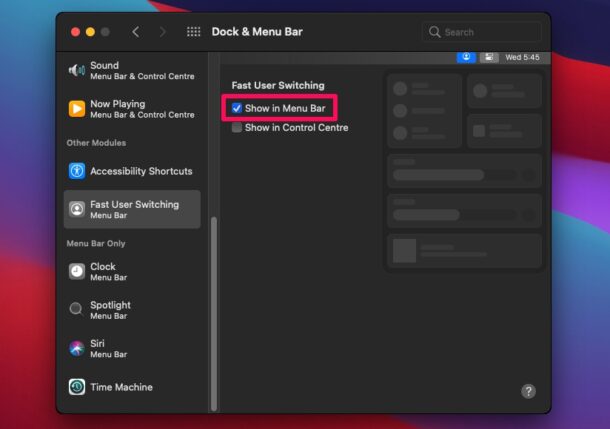The height and width of the screenshot is (429, 610).
Task: Open the show-all preferences grid icon
Action: tap(193, 32)
